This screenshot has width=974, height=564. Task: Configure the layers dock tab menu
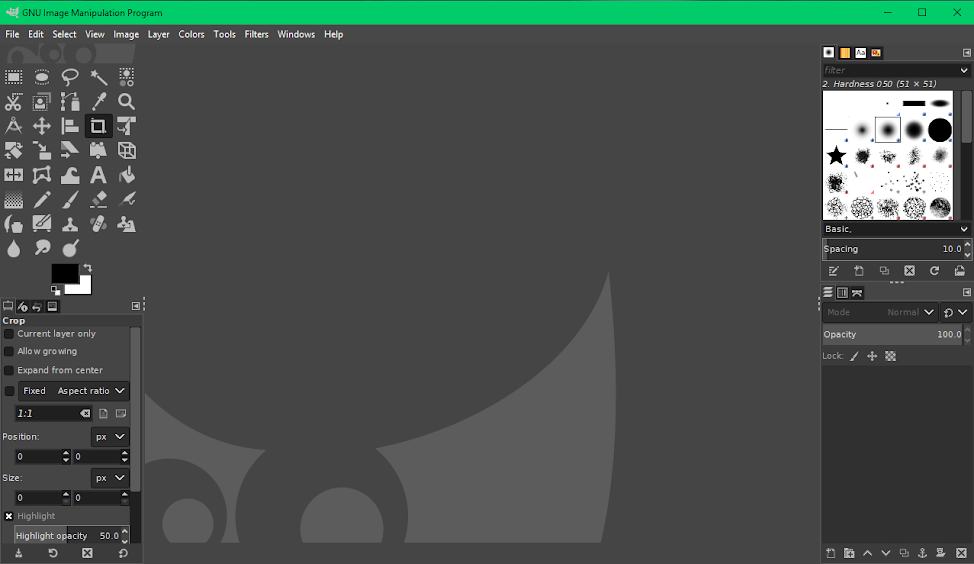click(x=967, y=293)
